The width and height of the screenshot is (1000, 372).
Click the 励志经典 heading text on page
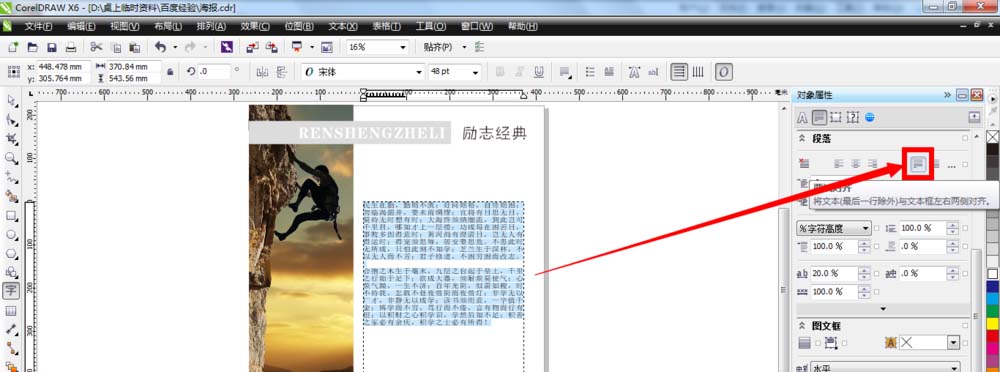(x=496, y=133)
